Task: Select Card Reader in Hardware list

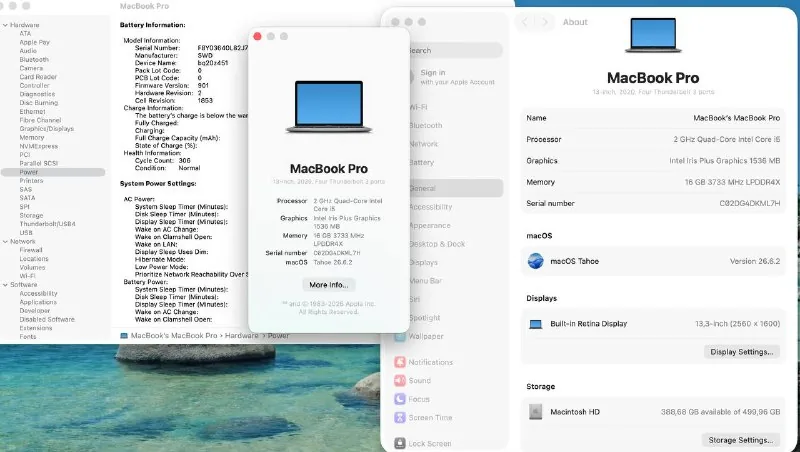Action: [38, 77]
